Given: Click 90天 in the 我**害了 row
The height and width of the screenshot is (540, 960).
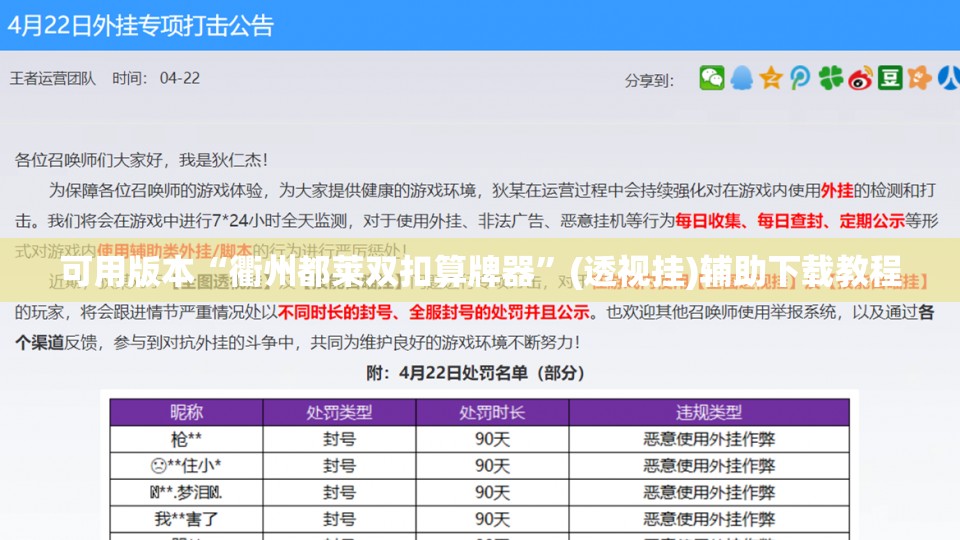Looking at the screenshot, I should [x=492, y=519].
